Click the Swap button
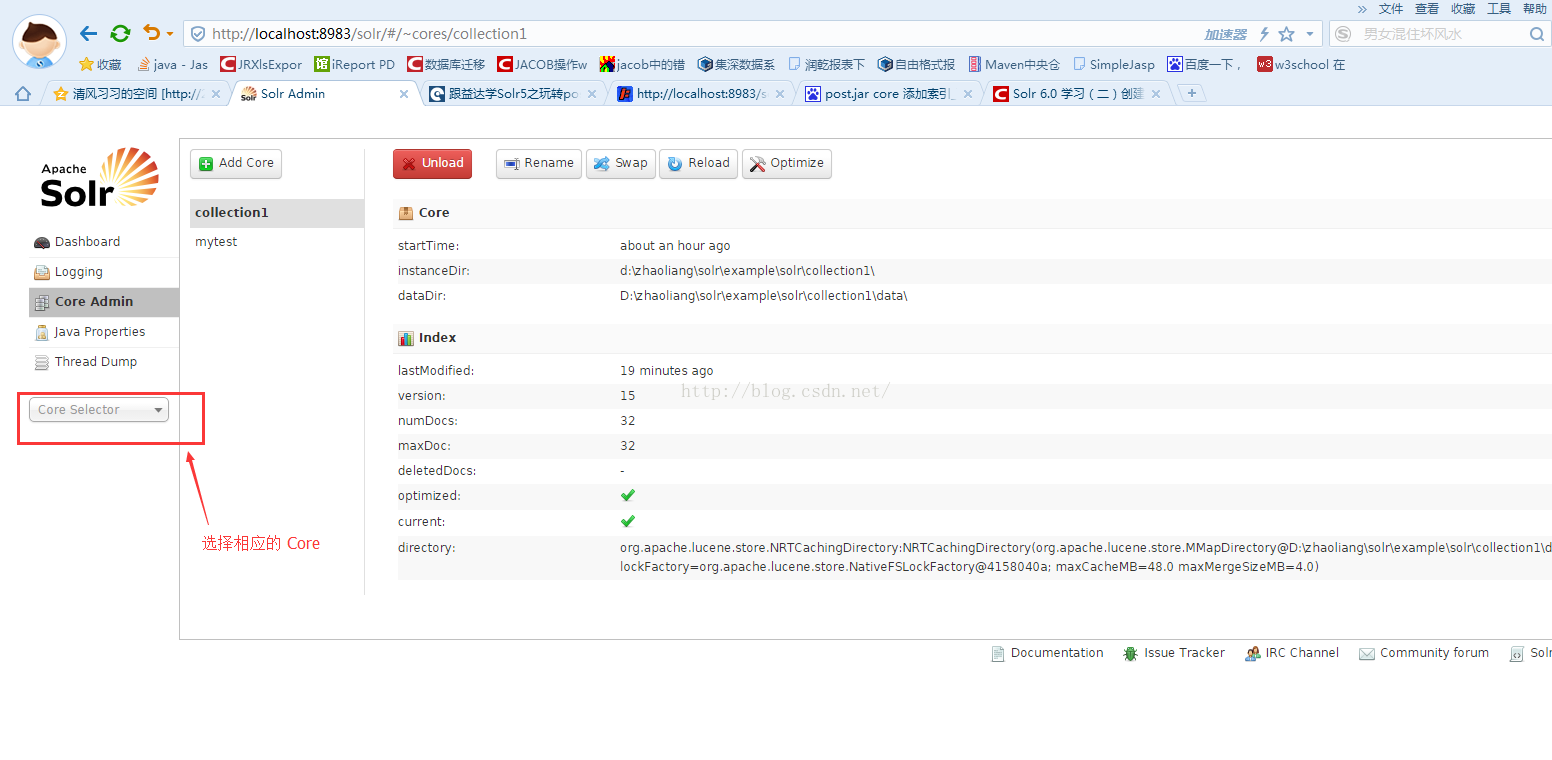The image size is (1552, 760). 621,164
